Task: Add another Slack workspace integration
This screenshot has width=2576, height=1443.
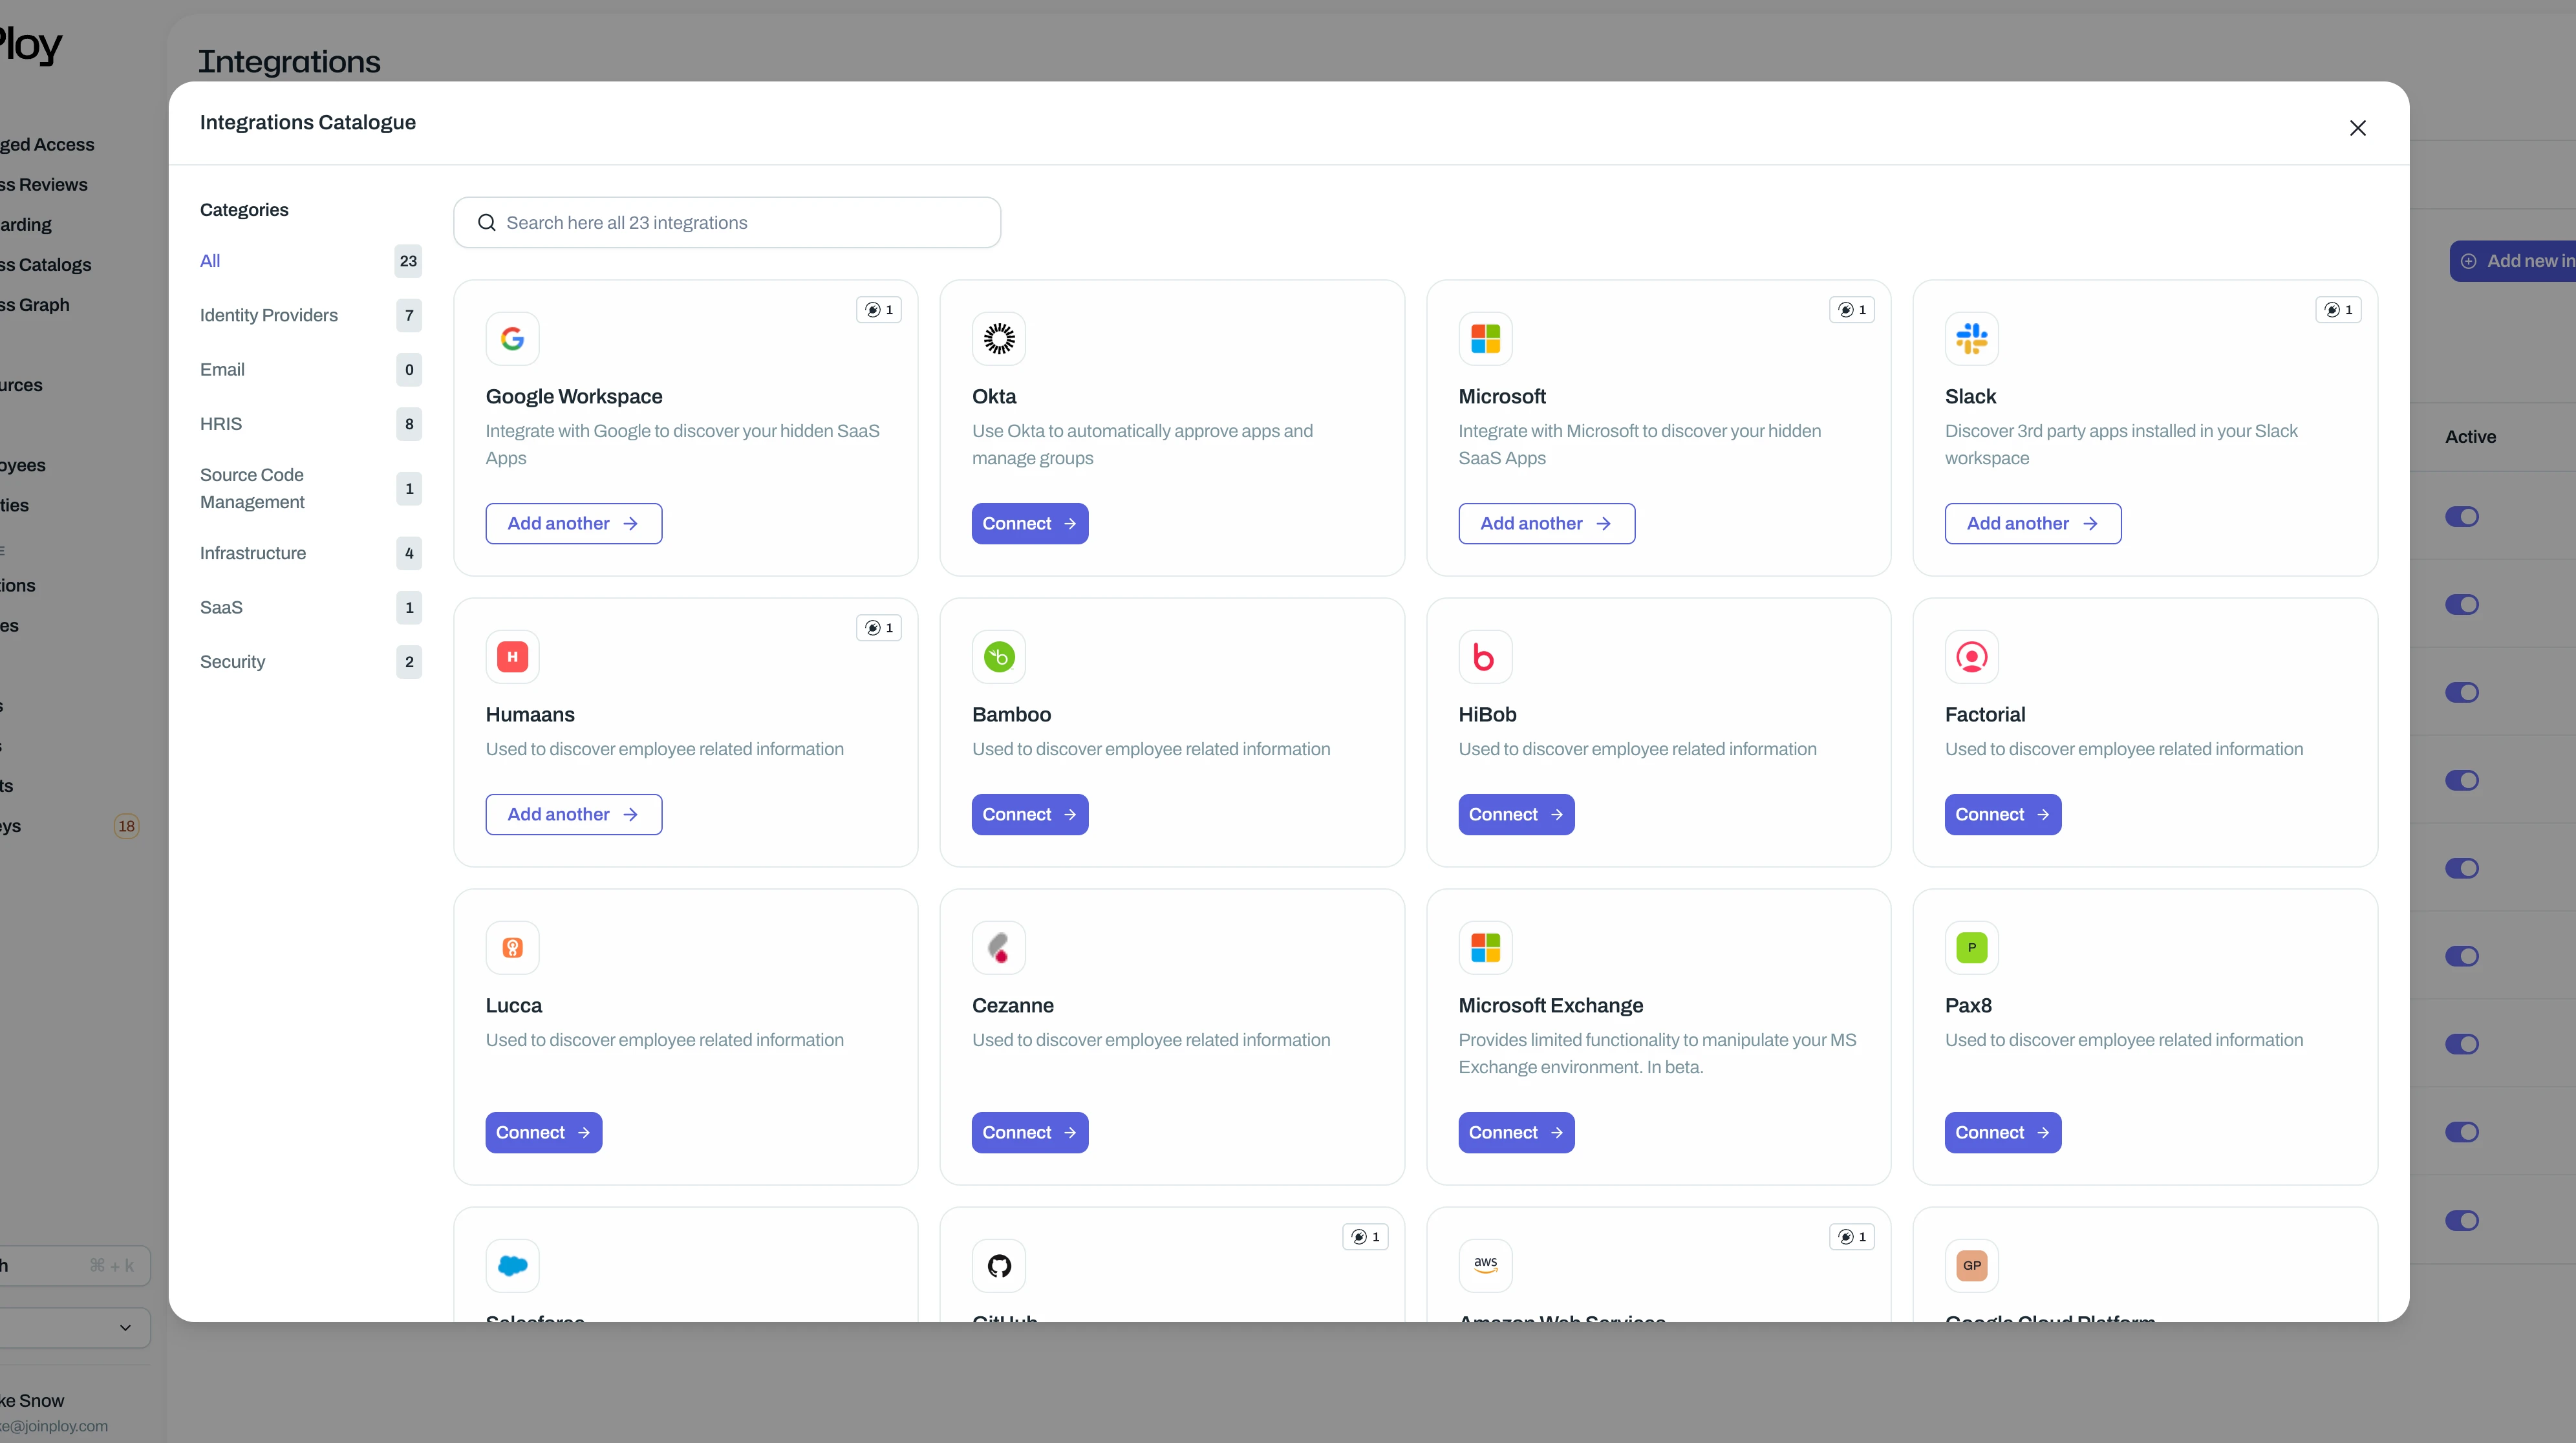Action: (2032, 524)
